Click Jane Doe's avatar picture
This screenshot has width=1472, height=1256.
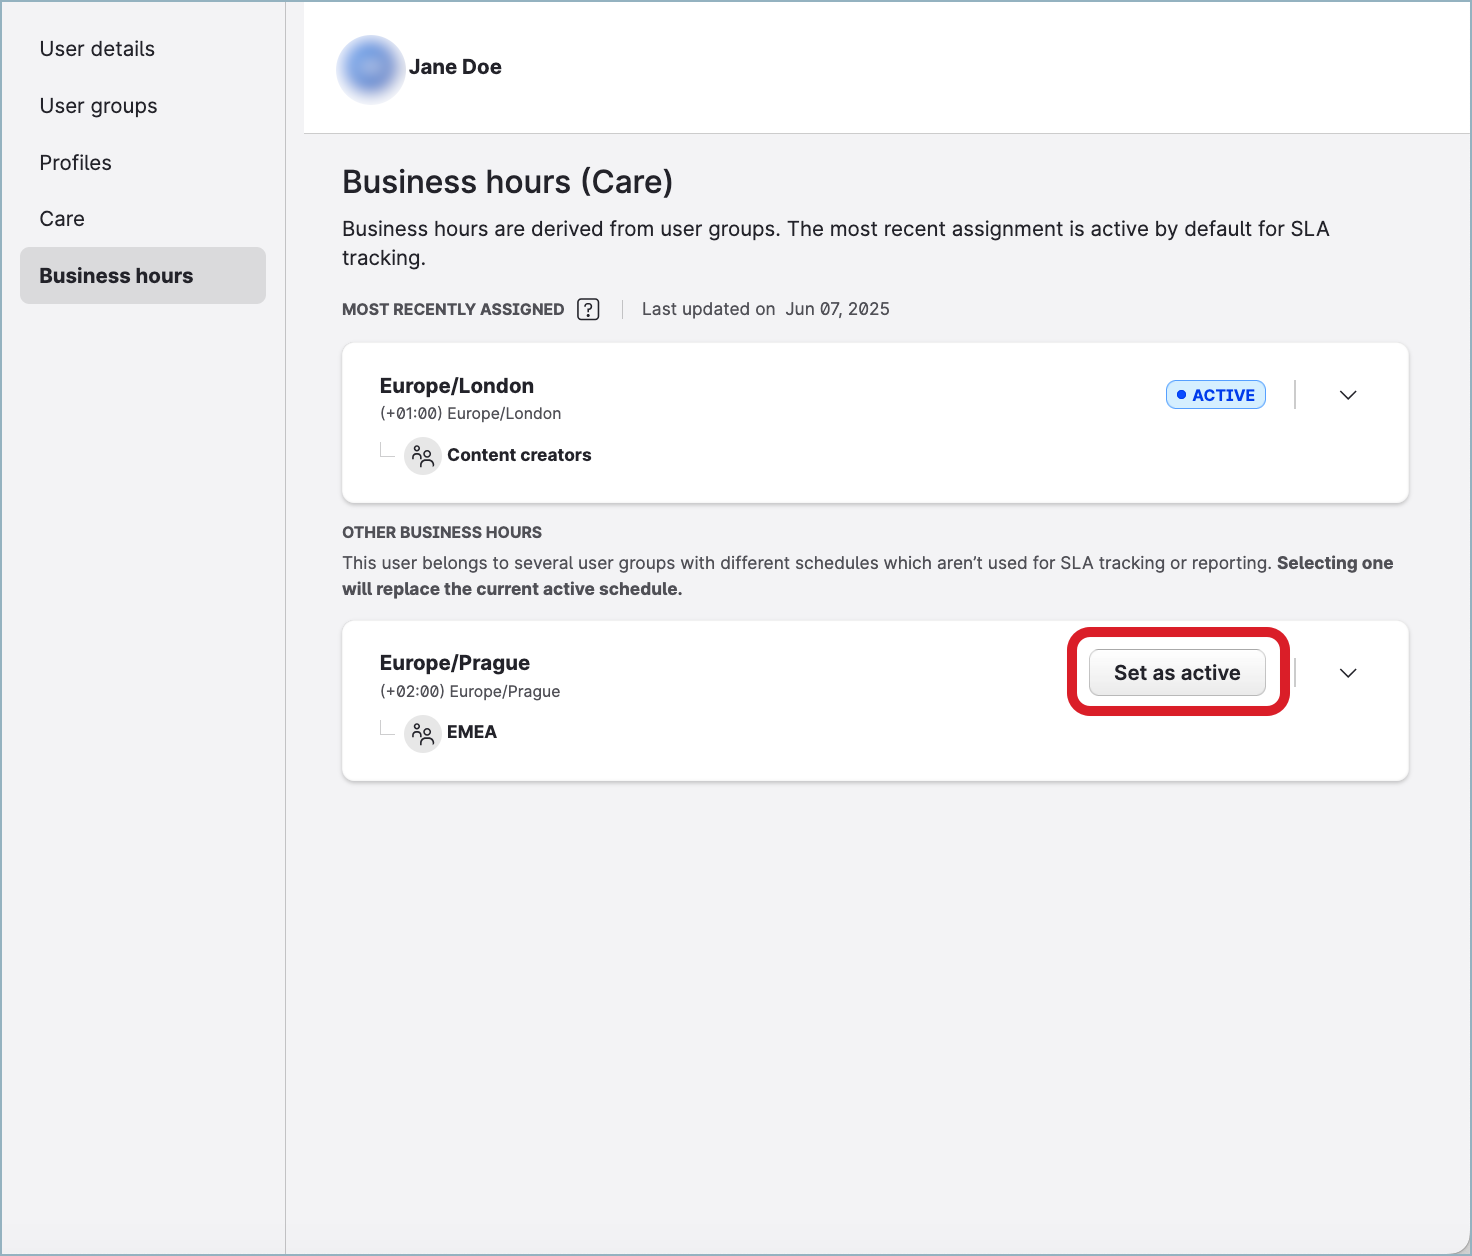371,68
